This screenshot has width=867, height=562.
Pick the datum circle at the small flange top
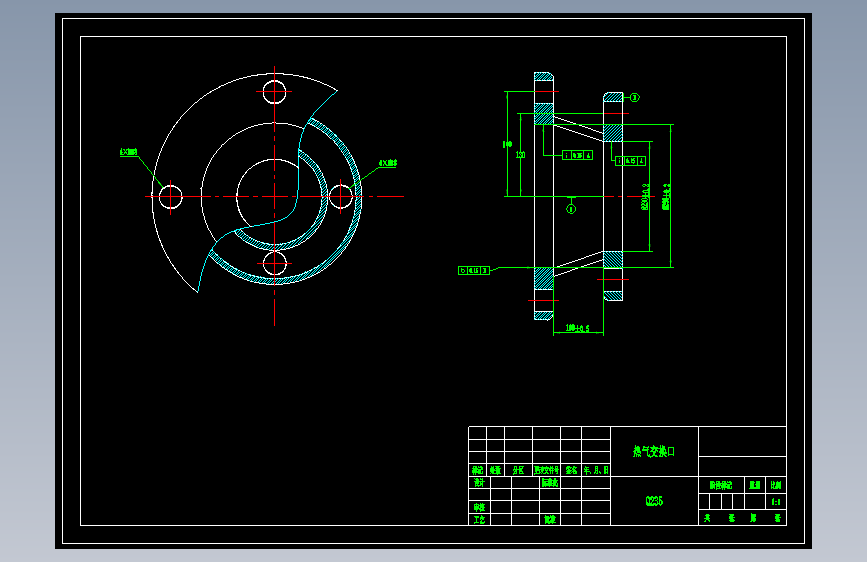point(635,98)
